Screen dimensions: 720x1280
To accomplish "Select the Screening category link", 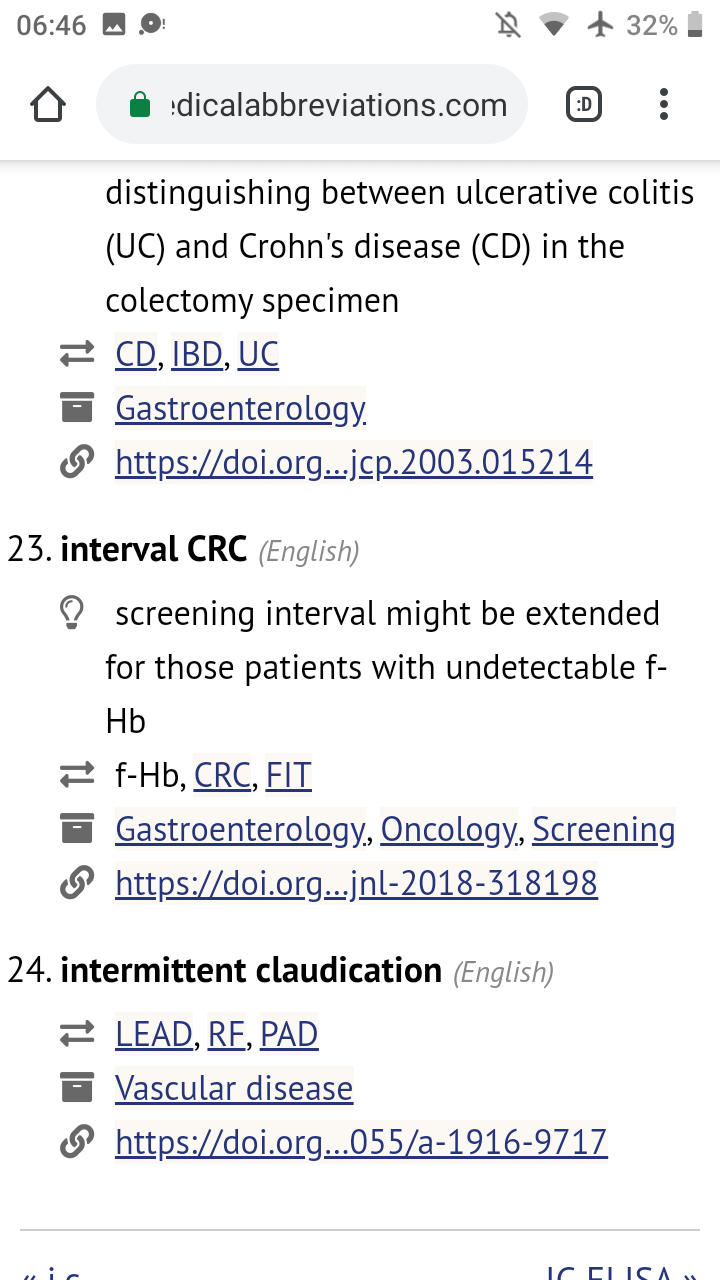I will tap(603, 829).
